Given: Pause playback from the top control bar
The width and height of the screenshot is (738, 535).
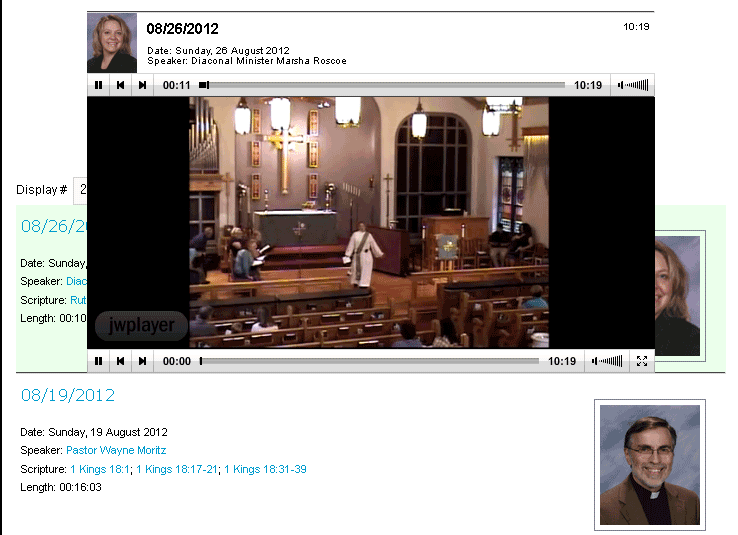Looking at the screenshot, I should click(98, 85).
